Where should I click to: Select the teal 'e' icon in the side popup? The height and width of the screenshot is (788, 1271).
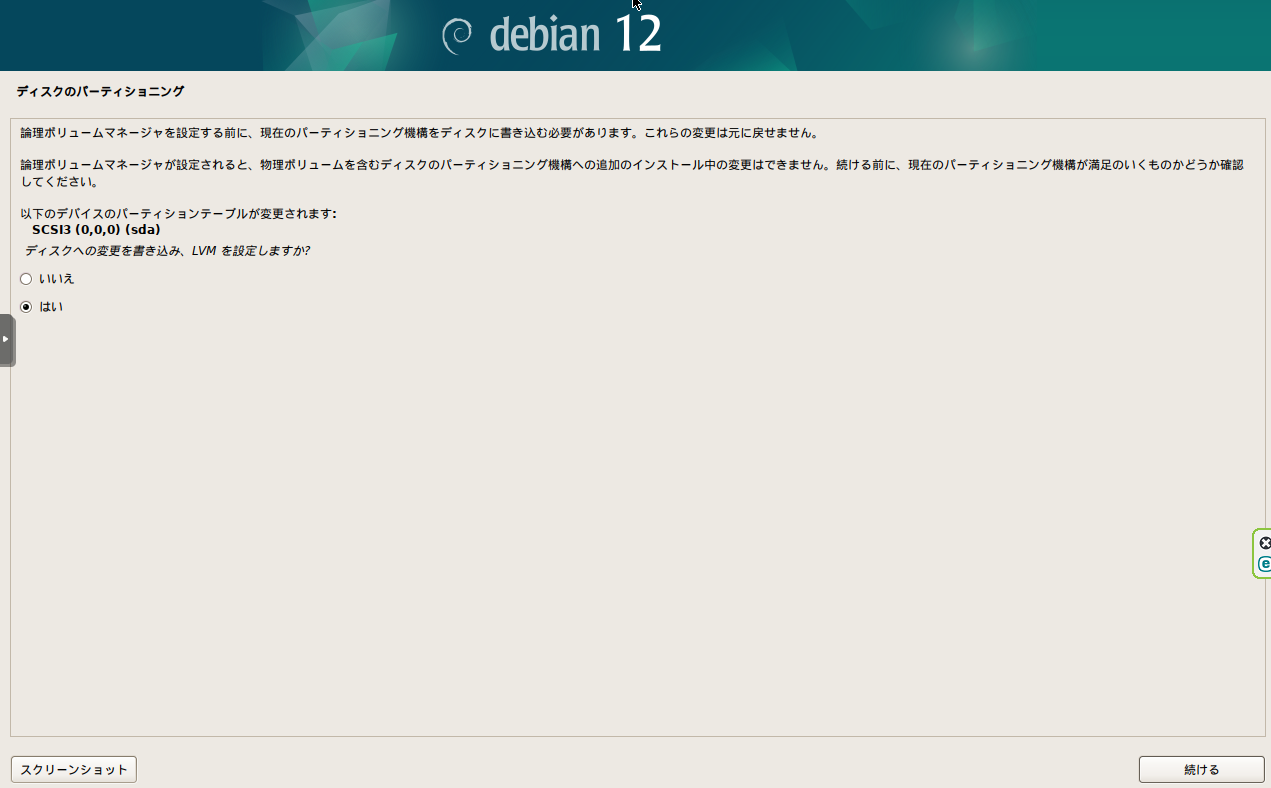[1263, 565]
